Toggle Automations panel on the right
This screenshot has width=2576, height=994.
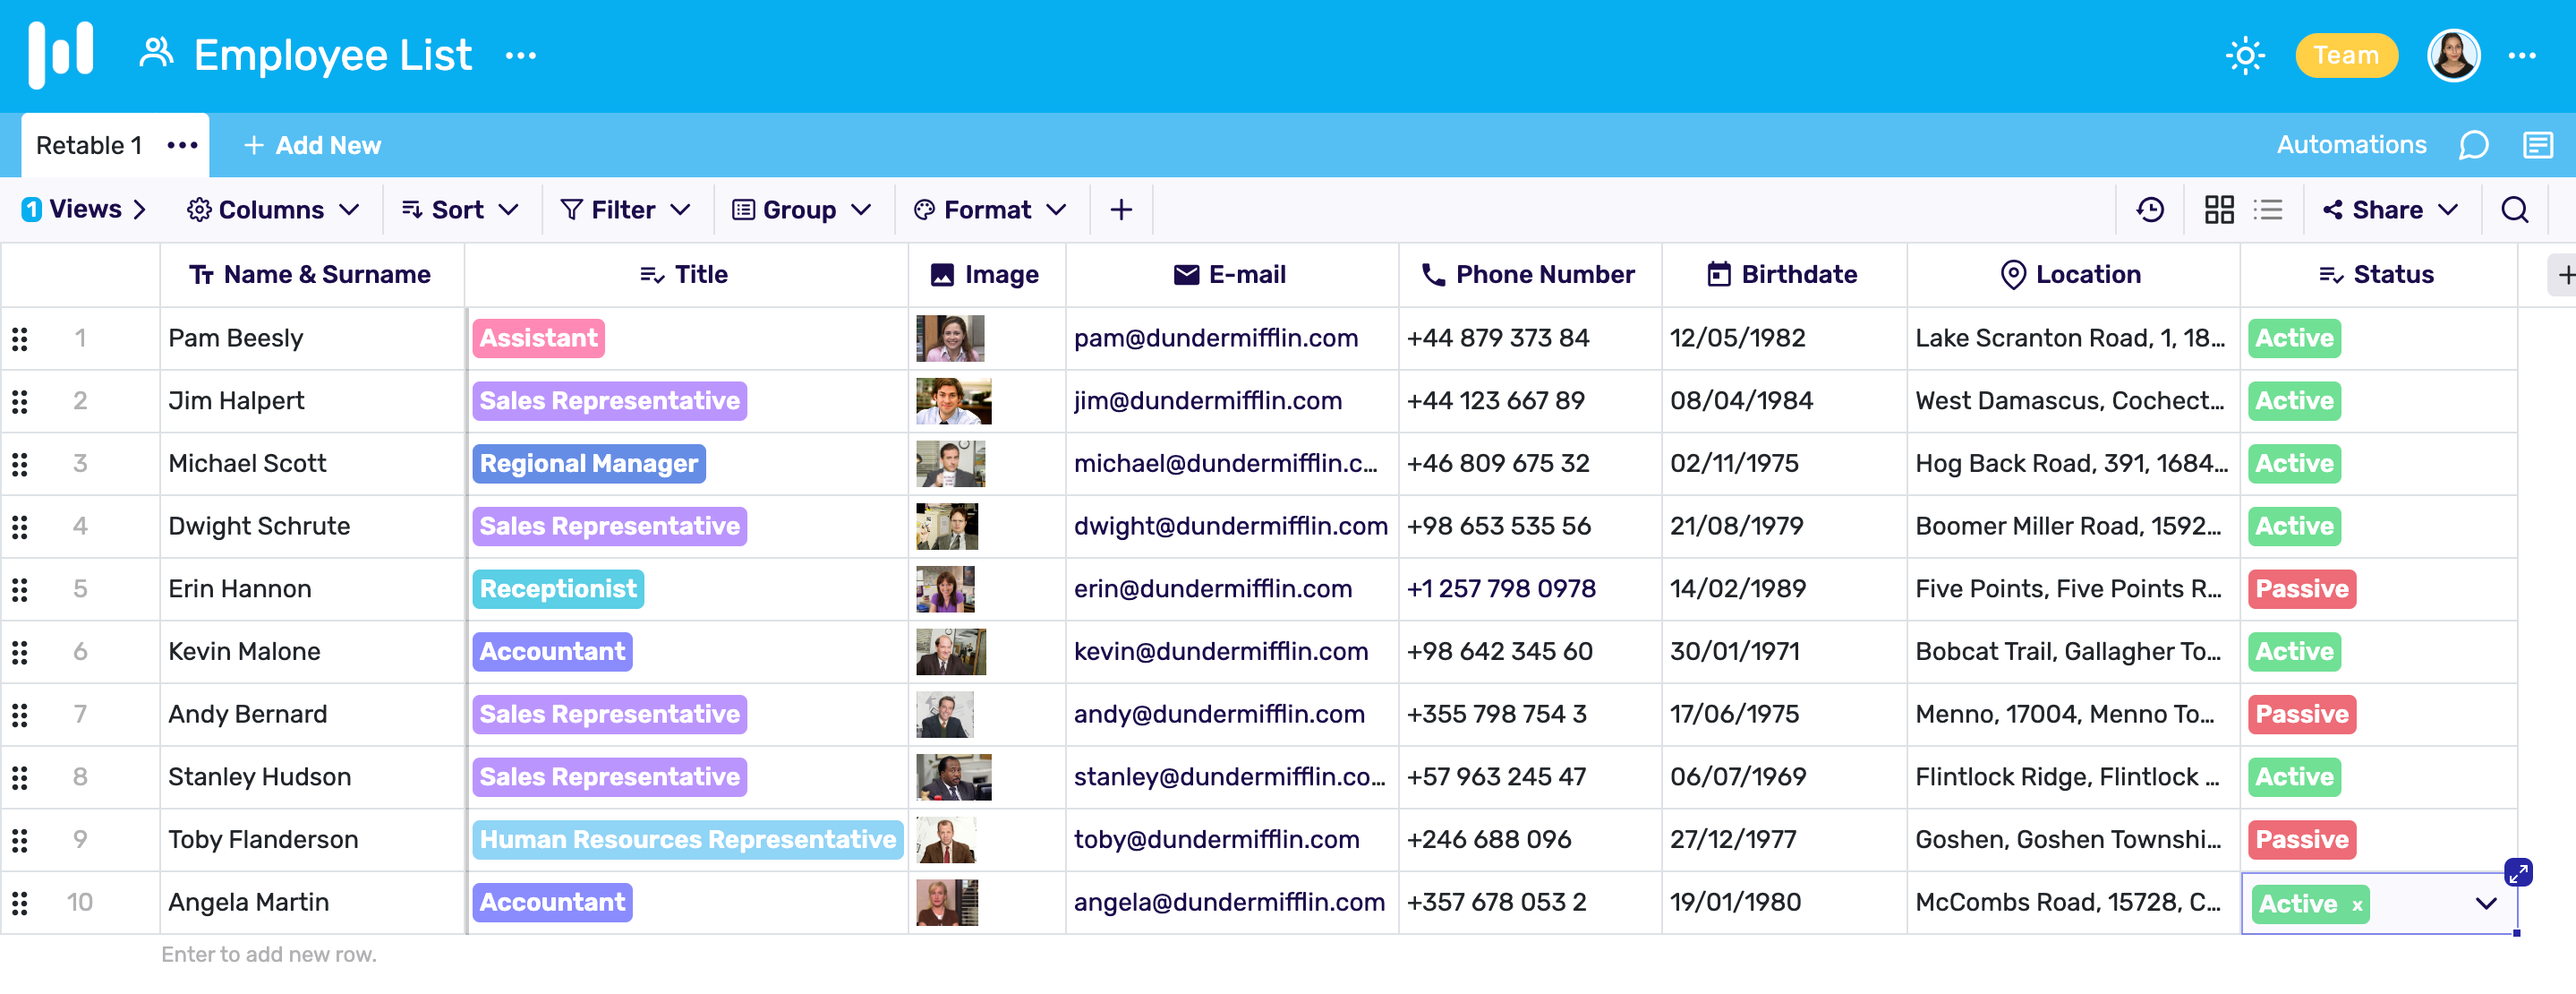(x=2351, y=144)
